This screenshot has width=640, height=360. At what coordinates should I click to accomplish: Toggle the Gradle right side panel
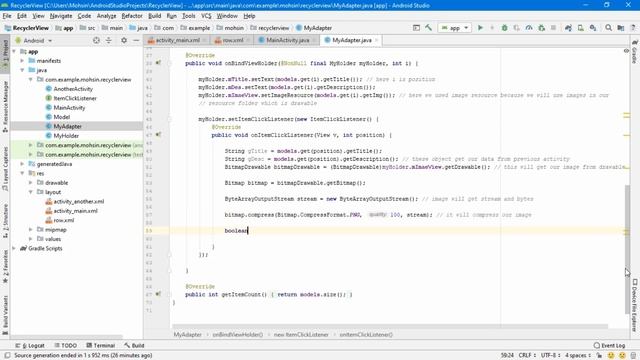(x=635, y=51)
